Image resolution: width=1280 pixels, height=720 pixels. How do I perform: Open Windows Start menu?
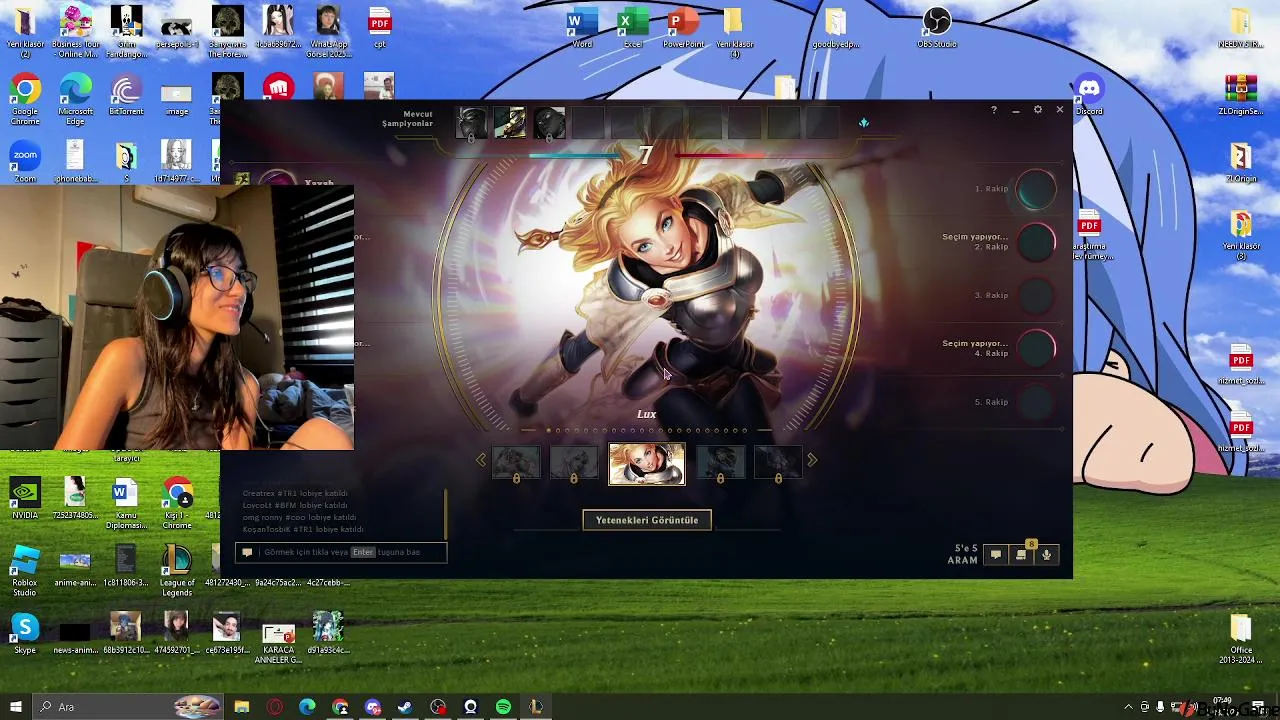[x=16, y=707]
